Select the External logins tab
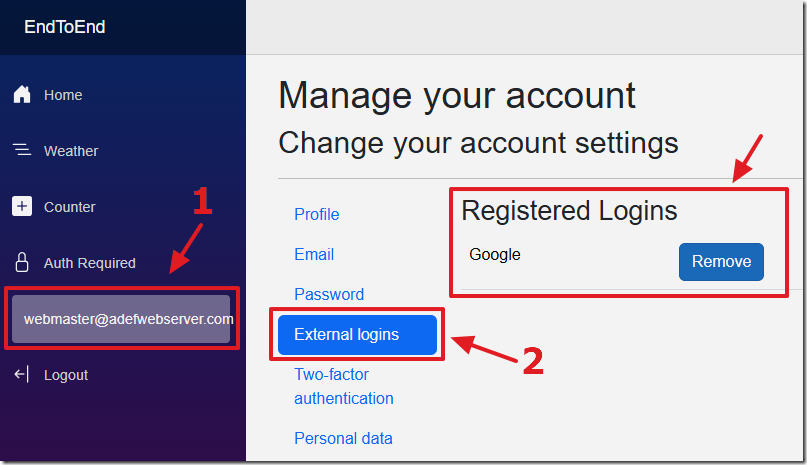Viewport: 807px width, 465px height. point(357,335)
